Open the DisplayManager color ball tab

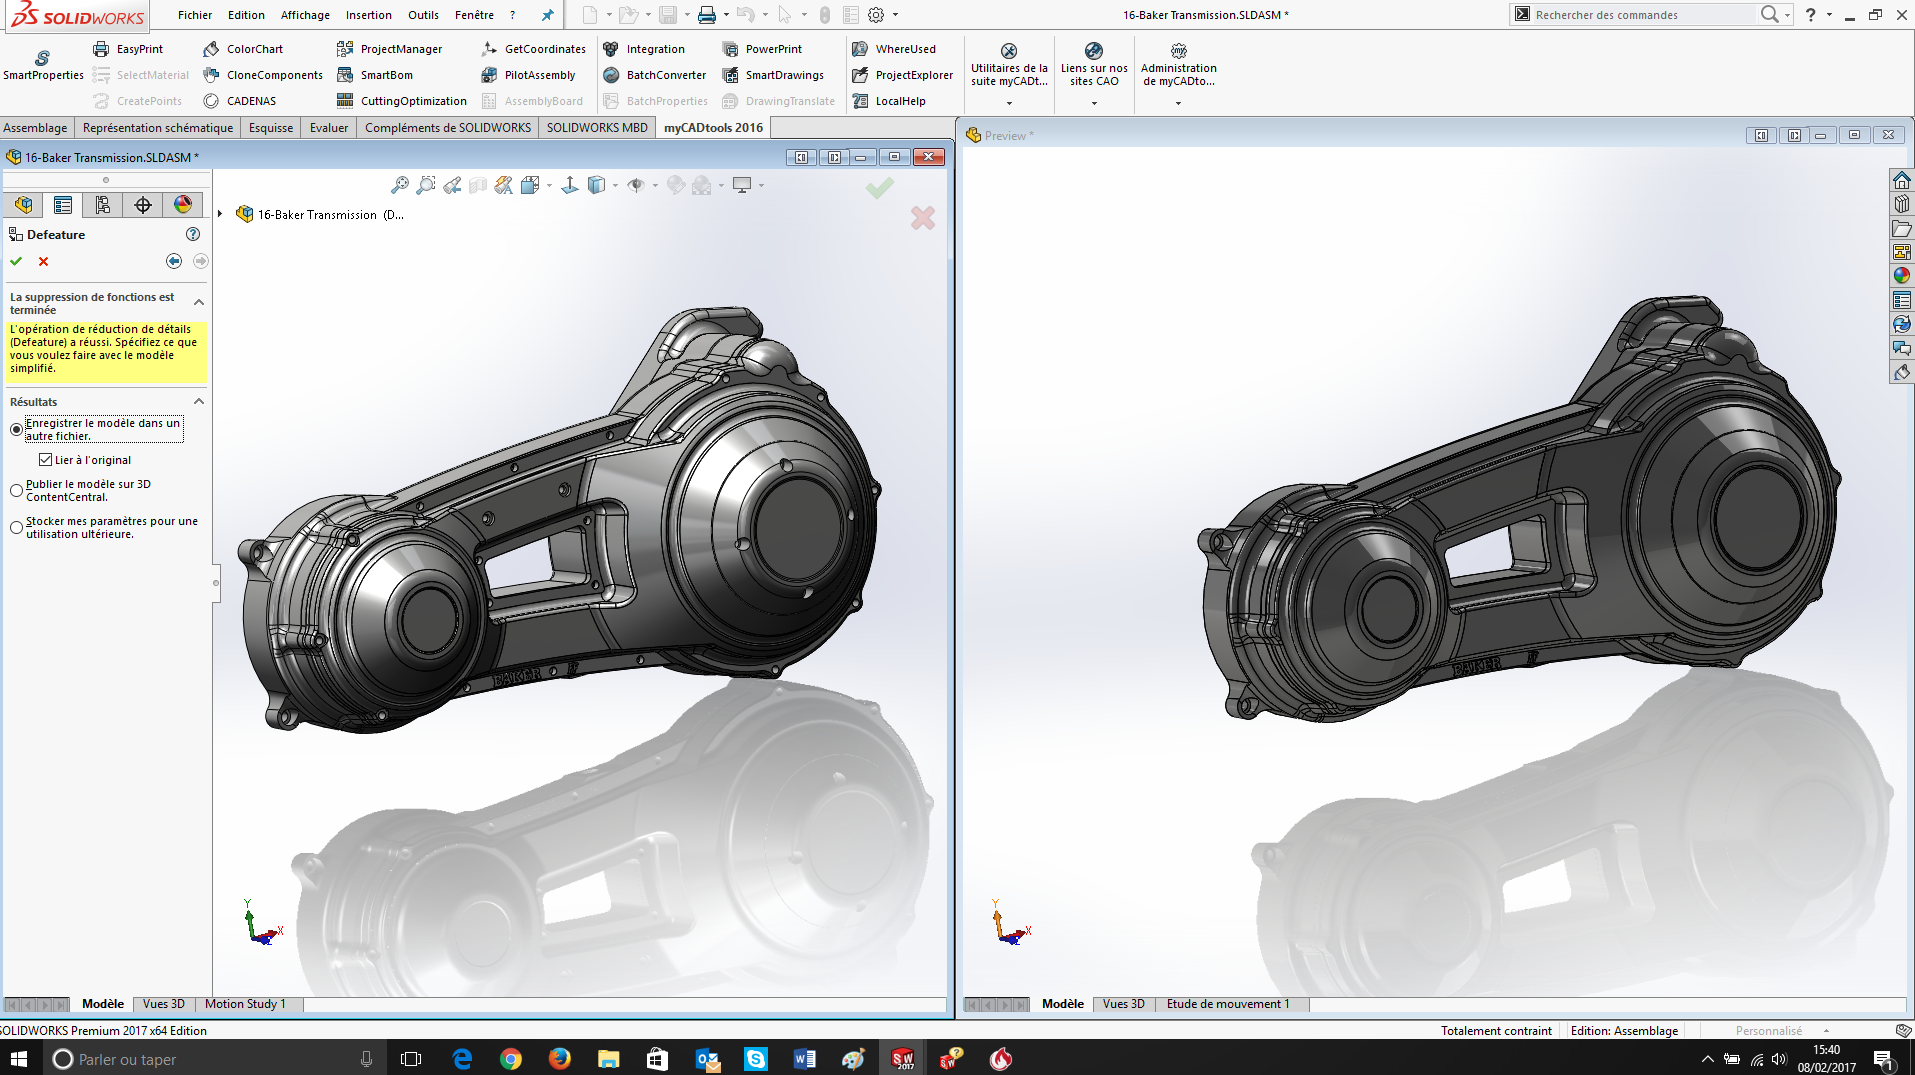(183, 205)
